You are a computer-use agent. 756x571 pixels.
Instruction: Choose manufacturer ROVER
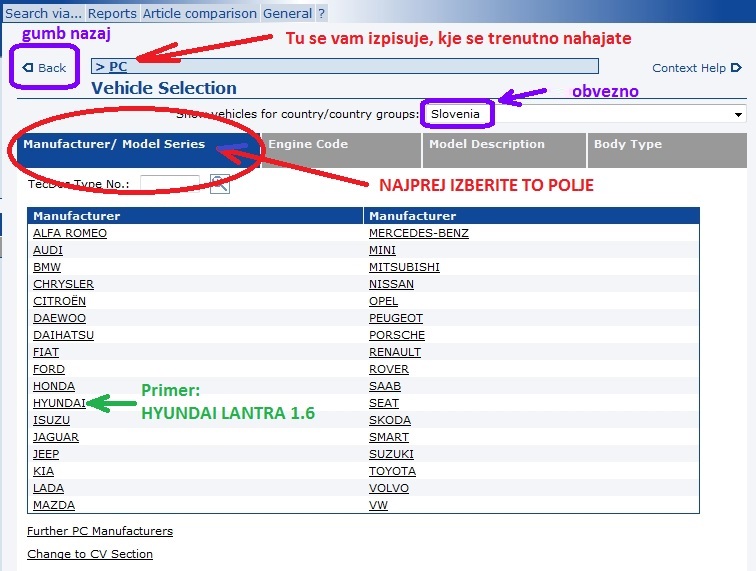coord(389,369)
